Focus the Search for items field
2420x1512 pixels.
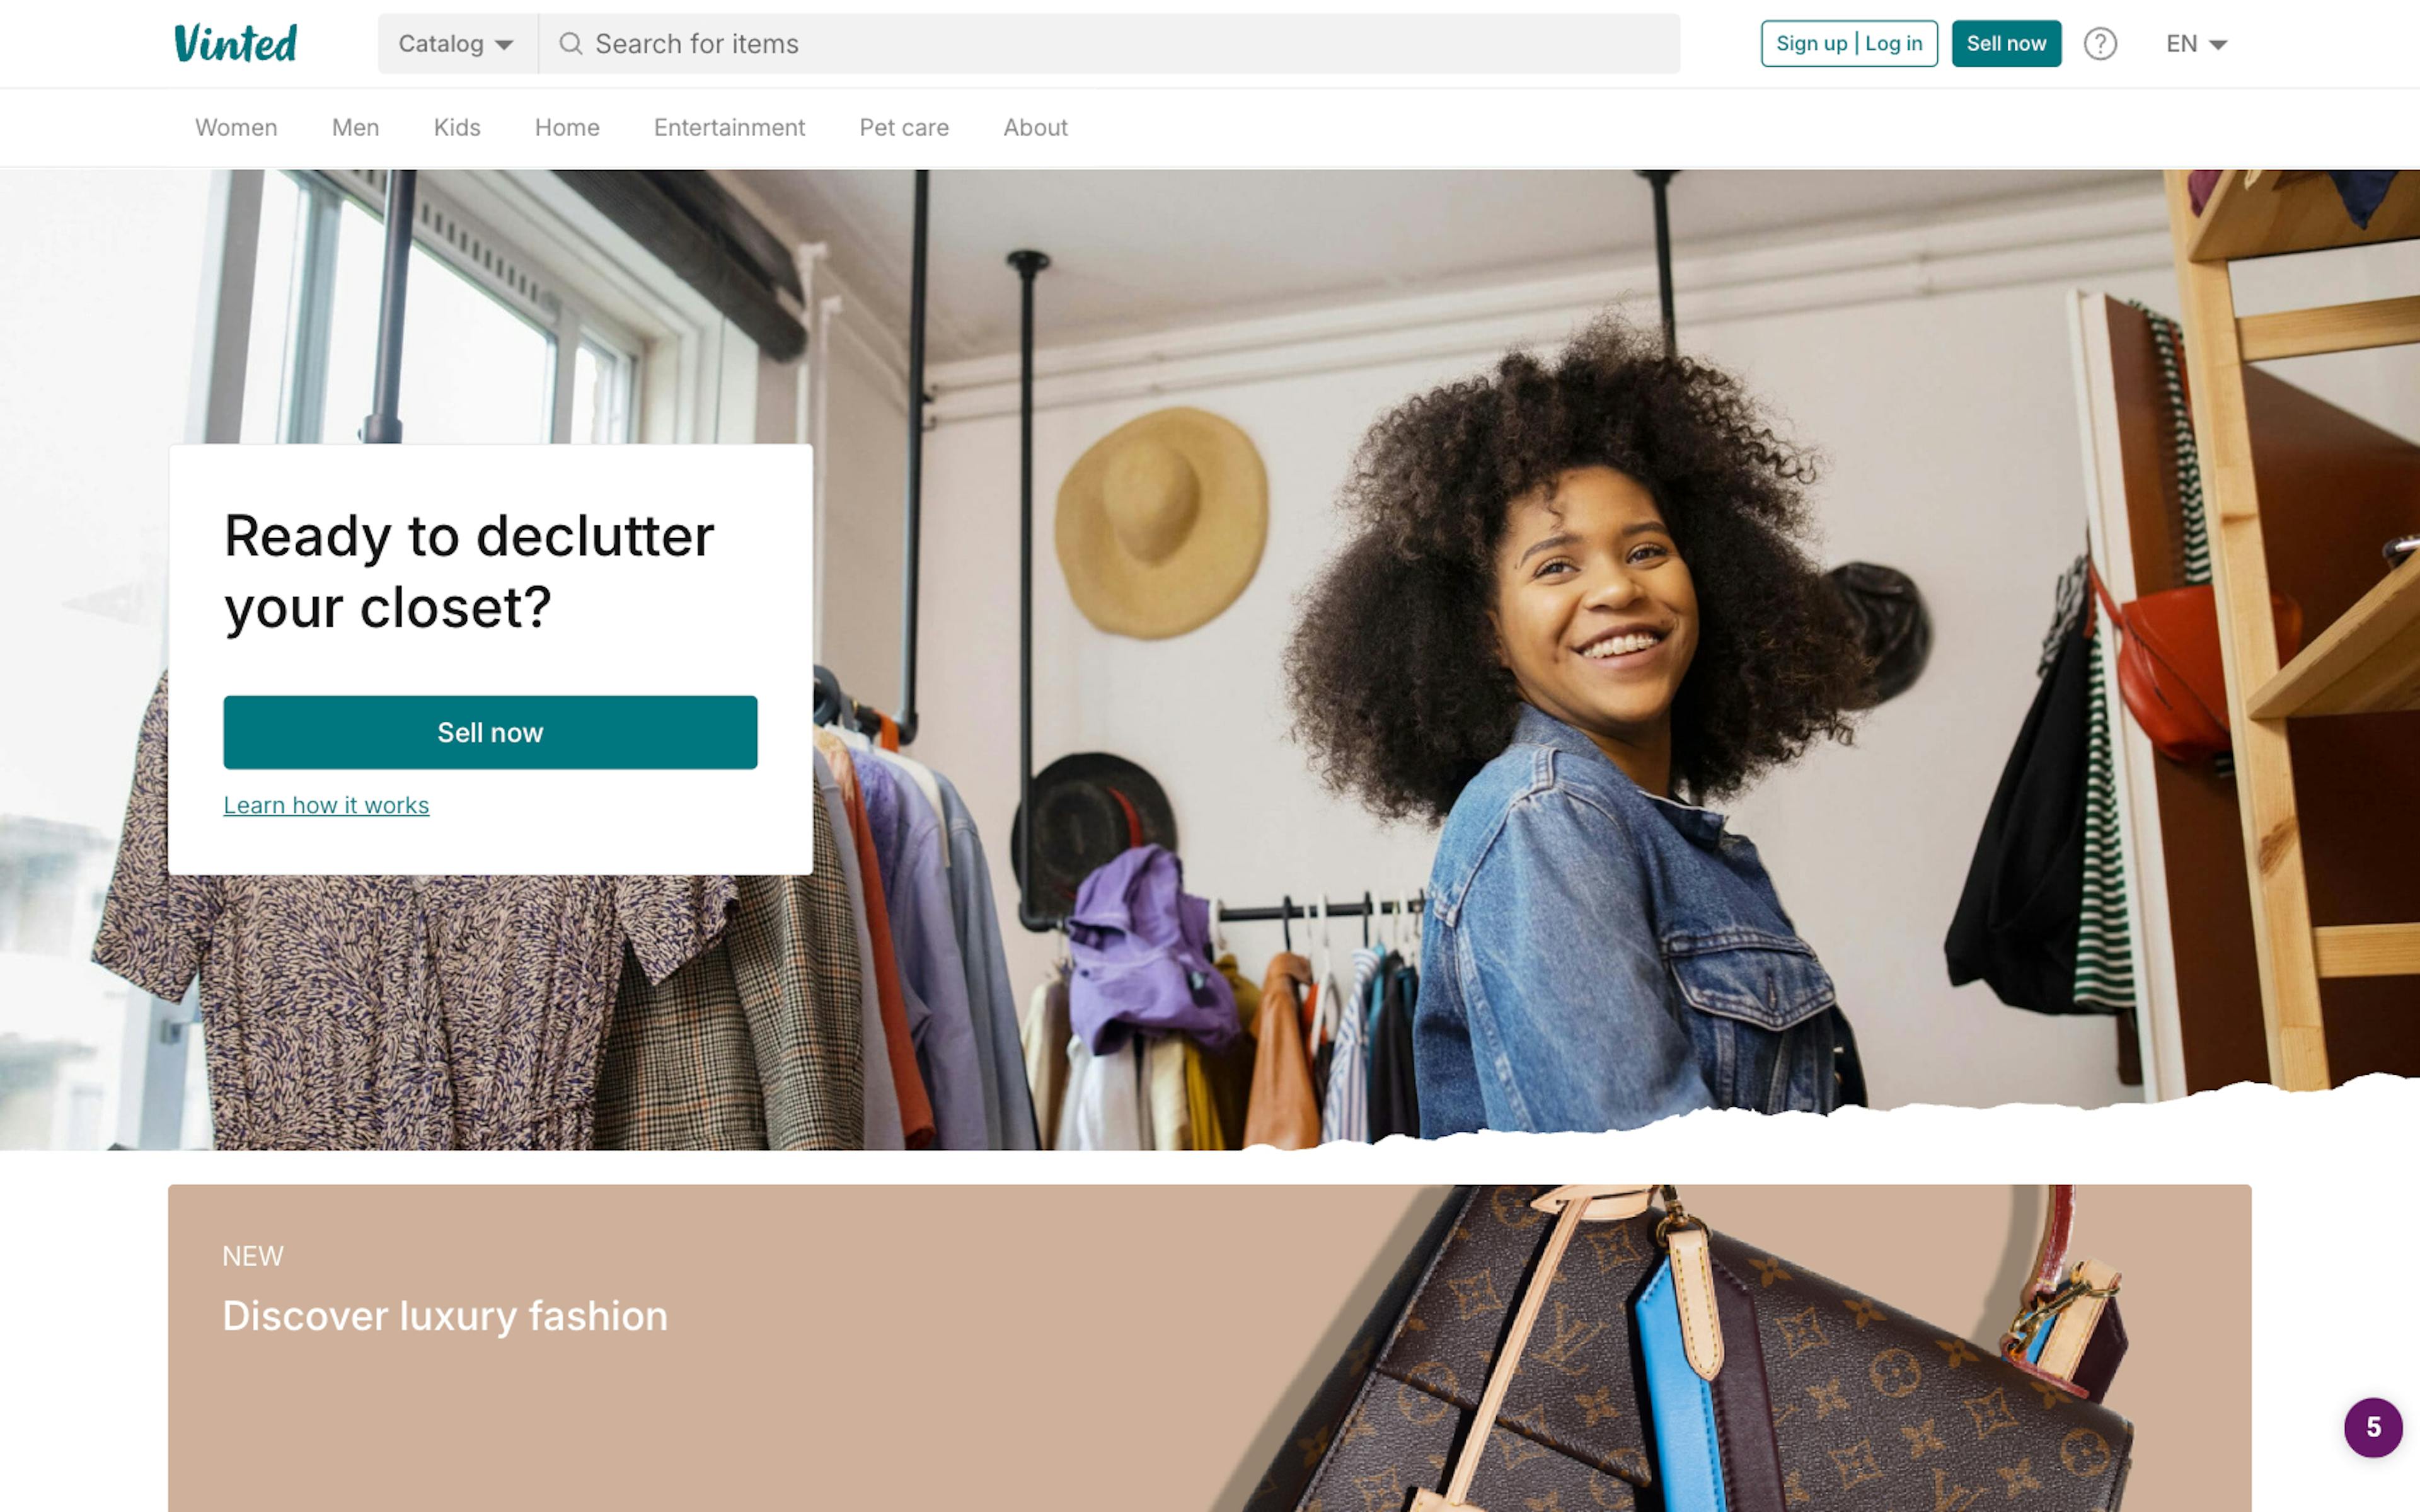pos(1109,43)
